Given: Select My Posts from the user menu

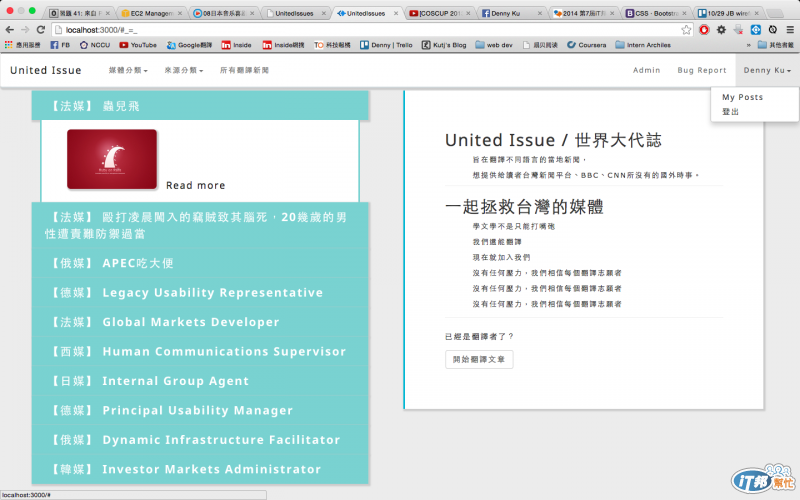Looking at the screenshot, I should coord(742,97).
